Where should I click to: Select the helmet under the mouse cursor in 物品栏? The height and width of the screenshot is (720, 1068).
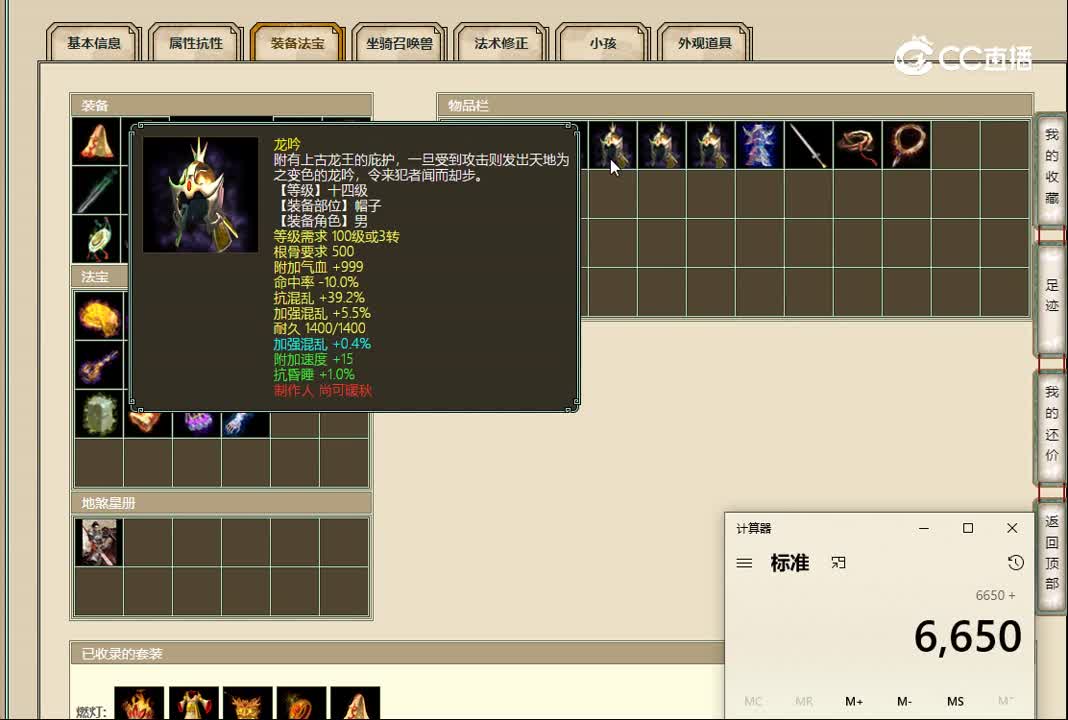(x=612, y=145)
